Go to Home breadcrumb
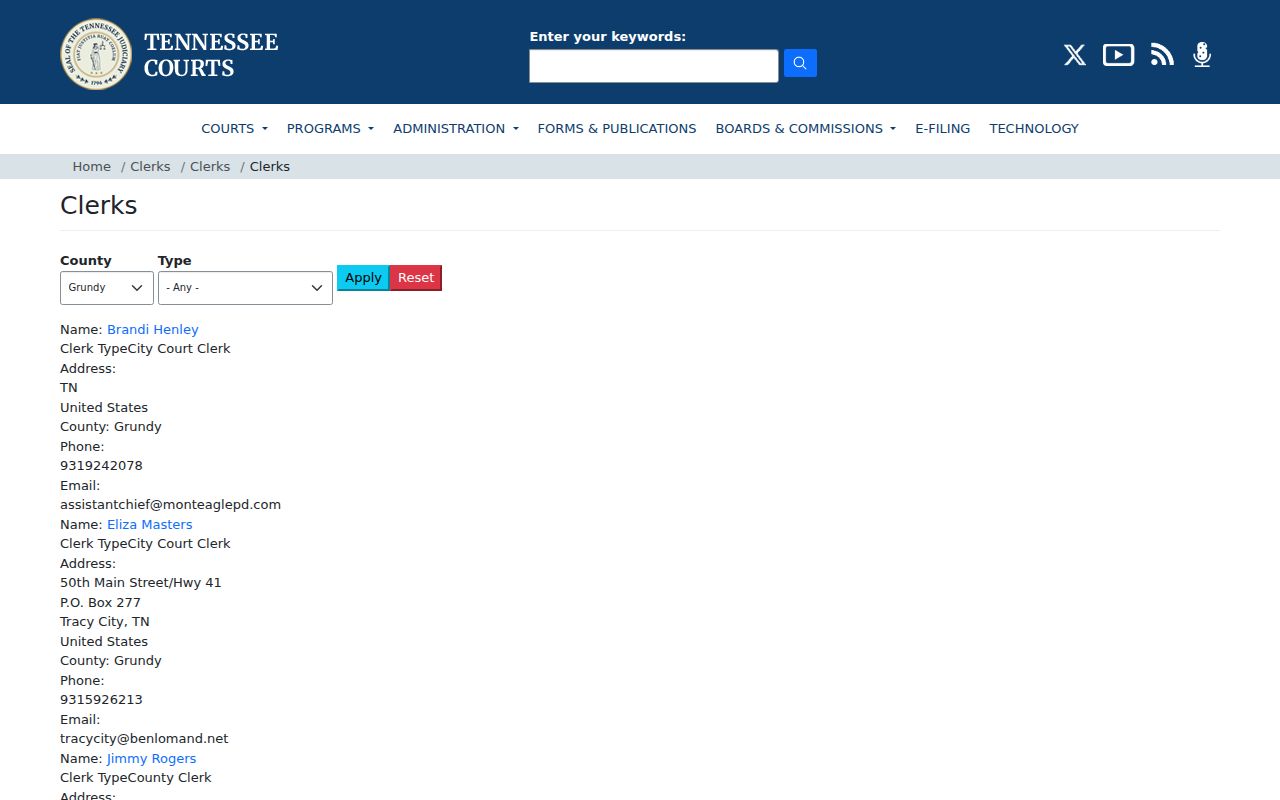The width and height of the screenshot is (1280, 800). point(91,166)
